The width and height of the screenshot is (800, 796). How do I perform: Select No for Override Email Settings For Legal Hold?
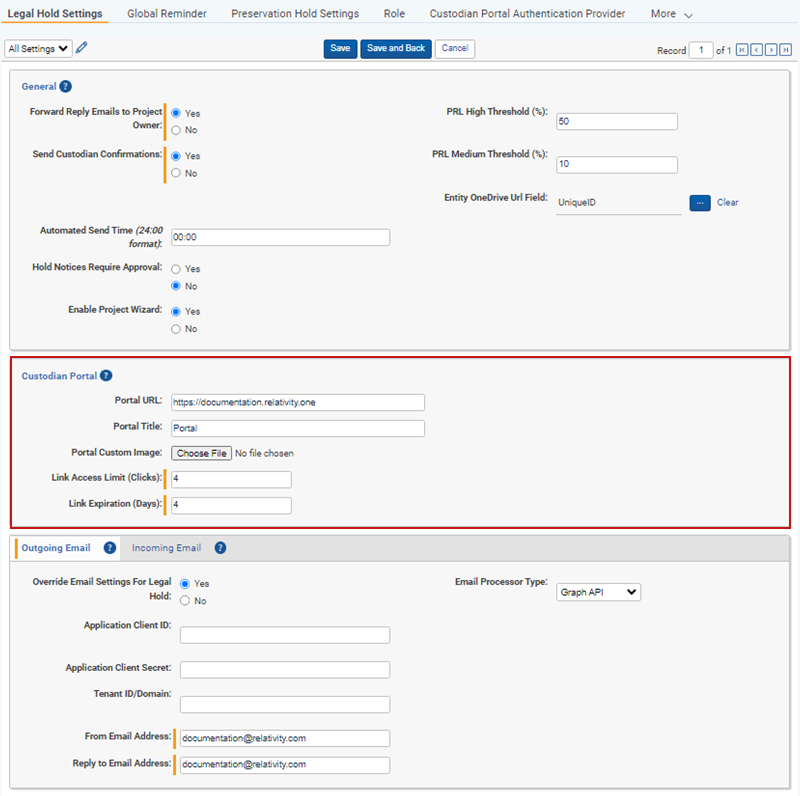pyautogui.click(x=185, y=601)
